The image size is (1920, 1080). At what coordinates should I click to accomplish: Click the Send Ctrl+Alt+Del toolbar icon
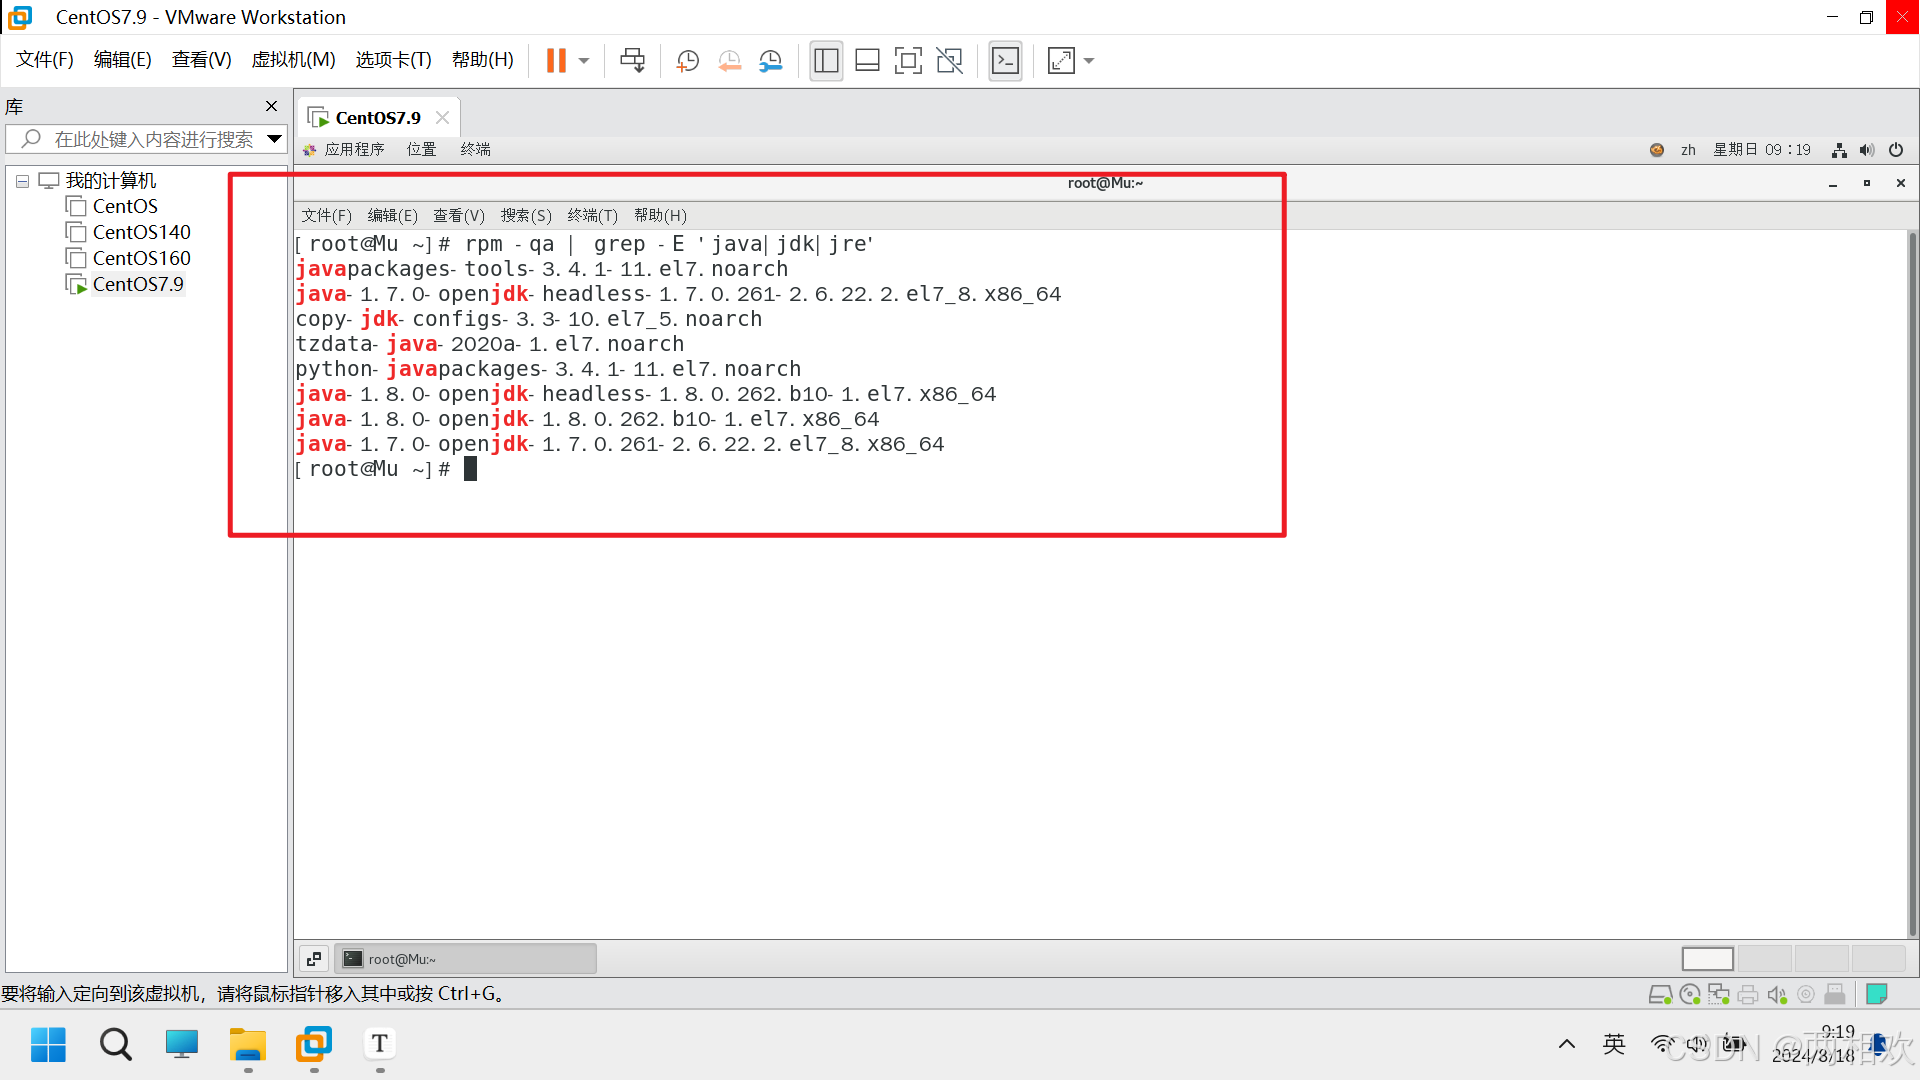[632, 61]
